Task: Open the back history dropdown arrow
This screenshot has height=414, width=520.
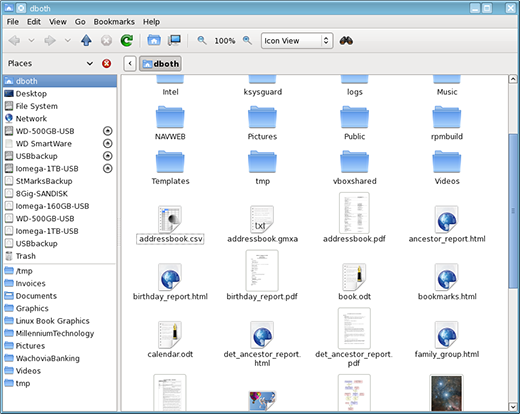Action: [31, 41]
